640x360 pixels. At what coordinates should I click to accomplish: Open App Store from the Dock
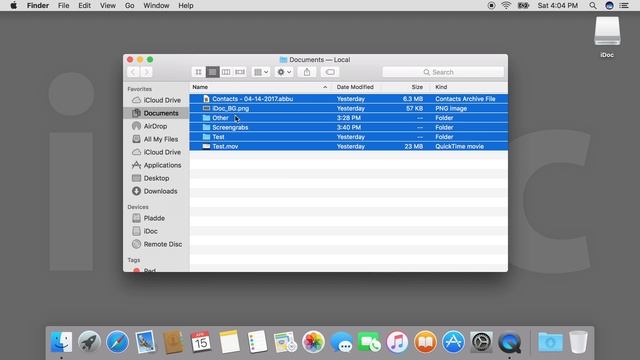click(x=453, y=342)
